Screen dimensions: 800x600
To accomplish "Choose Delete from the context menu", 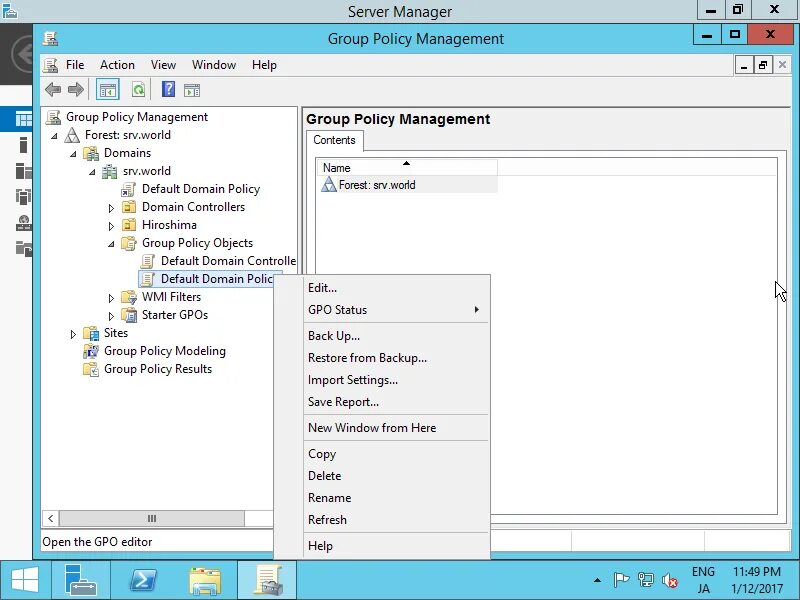I will click(x=396, y=476).
